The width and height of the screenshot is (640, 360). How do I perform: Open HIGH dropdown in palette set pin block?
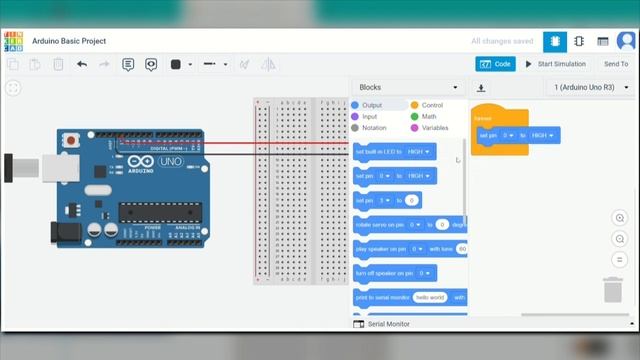coord(419,176)
